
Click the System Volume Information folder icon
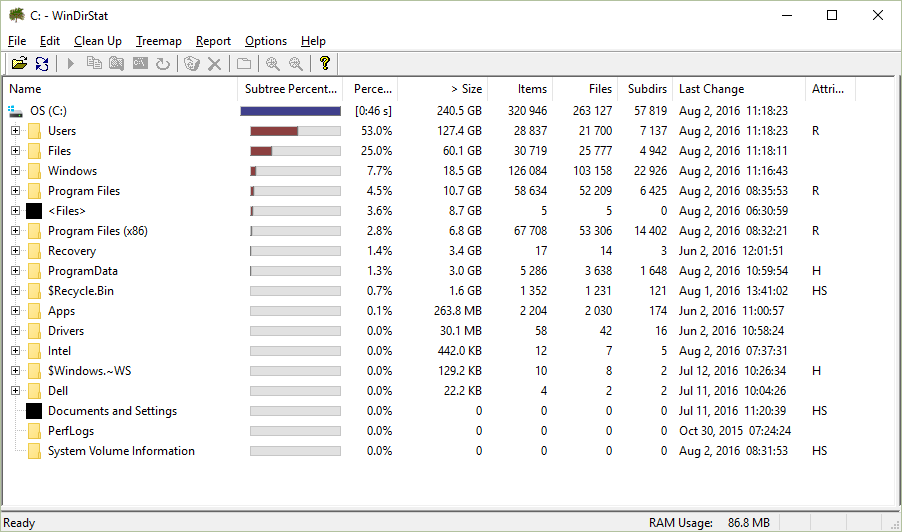point(35,451)
